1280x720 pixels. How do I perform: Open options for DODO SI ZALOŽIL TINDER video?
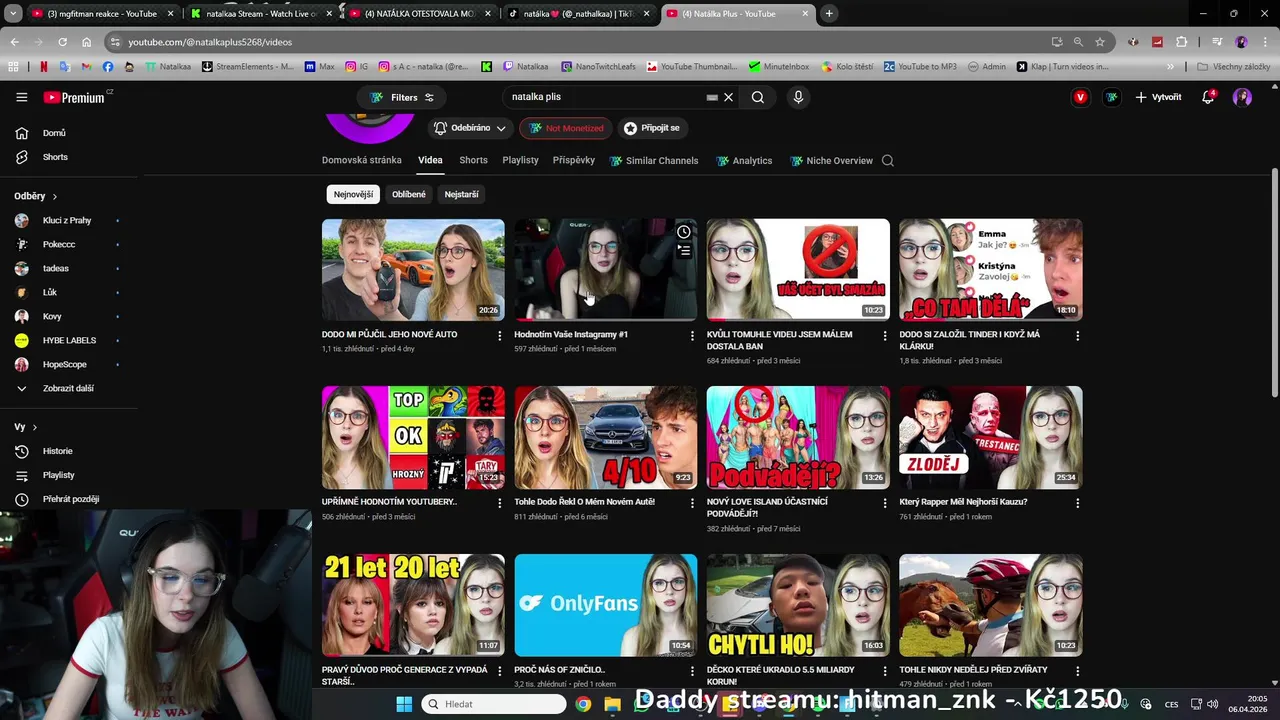tap(1077, 336)
